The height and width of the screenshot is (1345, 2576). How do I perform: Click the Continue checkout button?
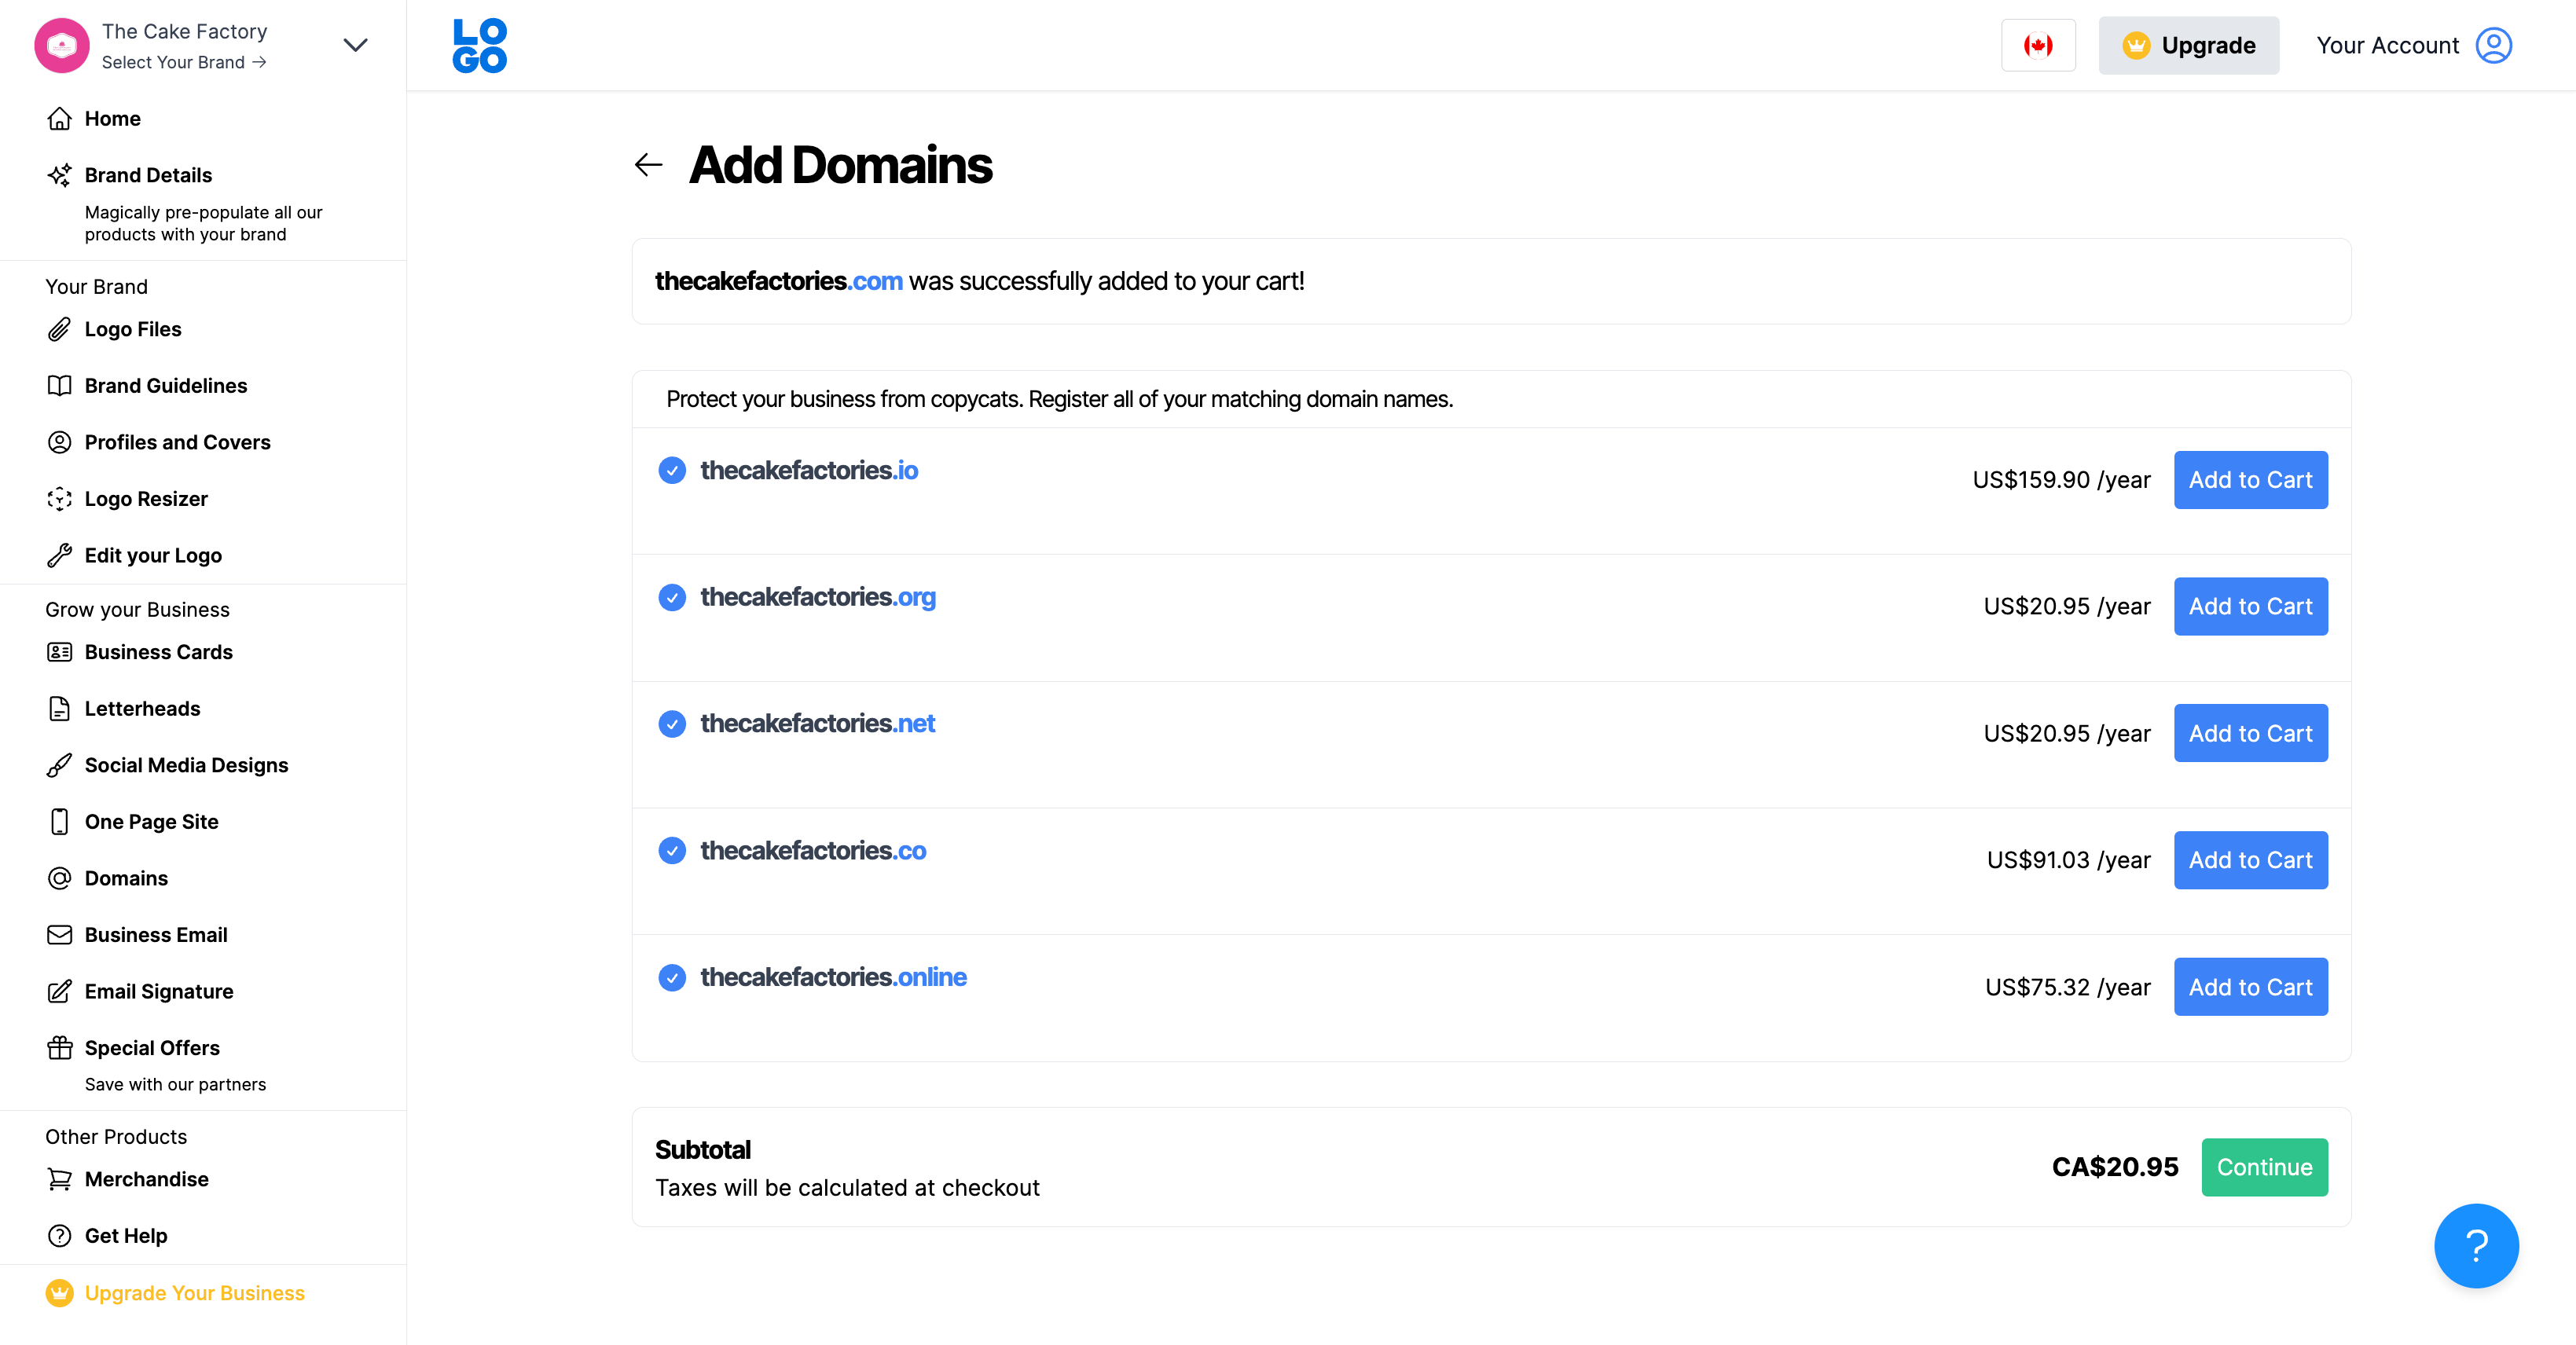click(2264, 1167)
